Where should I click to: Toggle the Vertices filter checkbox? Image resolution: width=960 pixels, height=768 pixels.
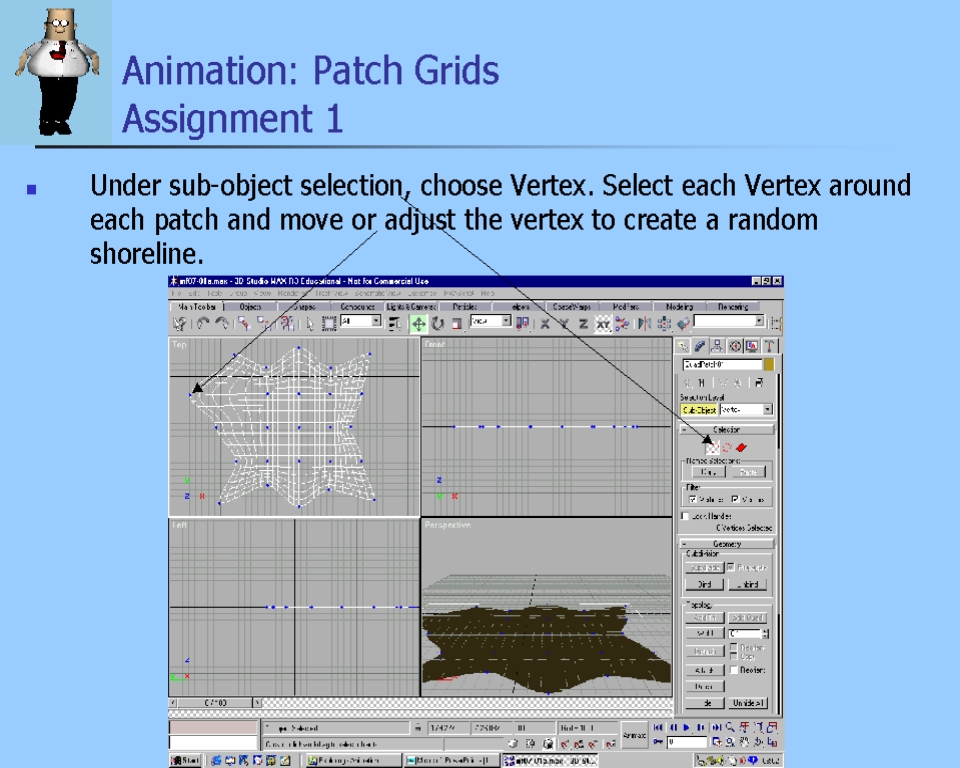pyautogui.click(x=693, y=499)
